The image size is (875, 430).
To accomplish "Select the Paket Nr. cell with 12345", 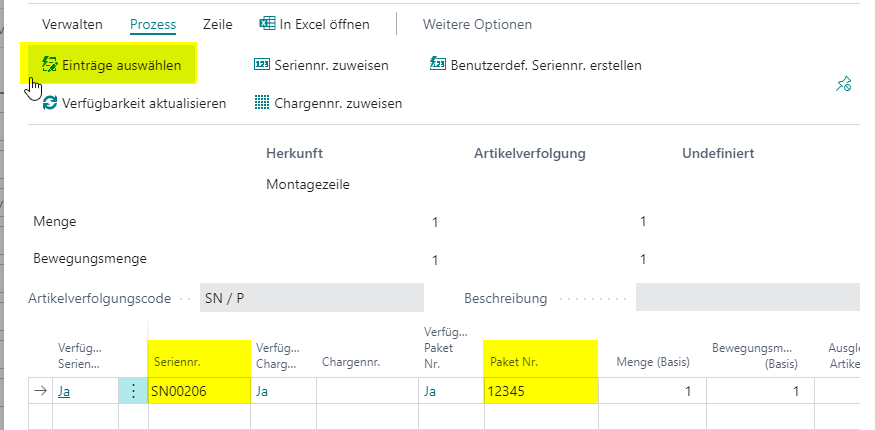I will pyautogui.click(x=541, y=391).
